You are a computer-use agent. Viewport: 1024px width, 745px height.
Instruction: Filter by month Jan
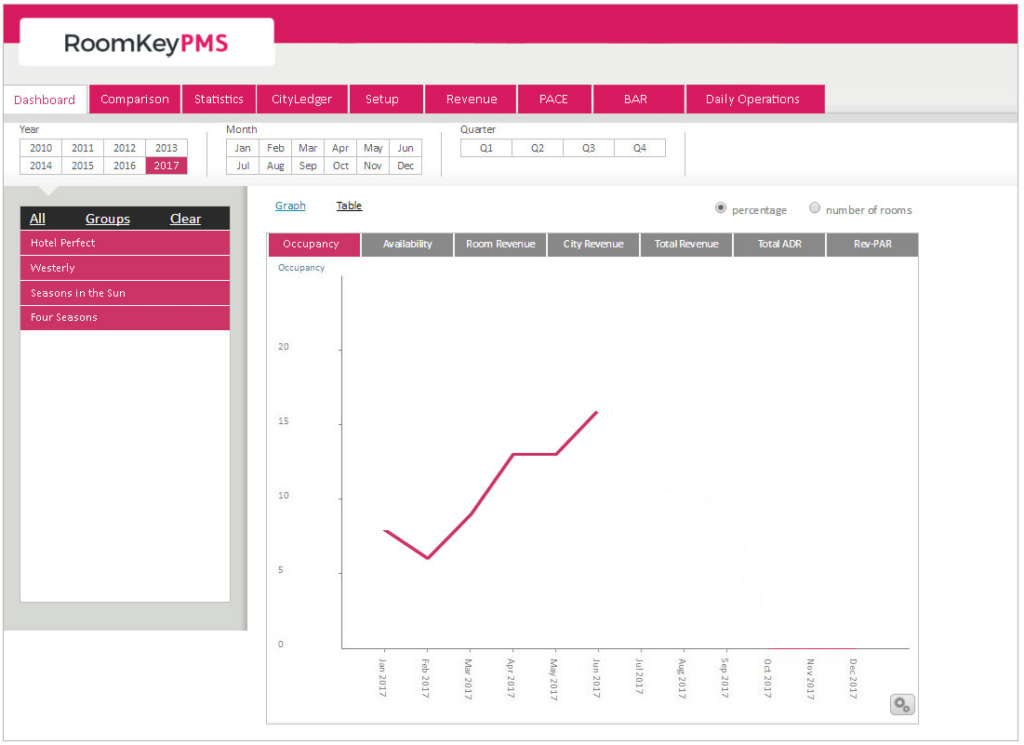pyautogui.click(x=243, y=148)
